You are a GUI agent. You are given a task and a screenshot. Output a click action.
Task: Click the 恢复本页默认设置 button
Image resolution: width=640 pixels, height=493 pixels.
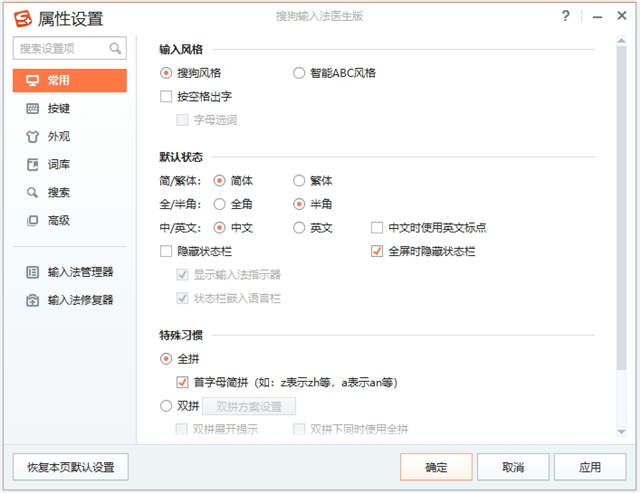70,466
